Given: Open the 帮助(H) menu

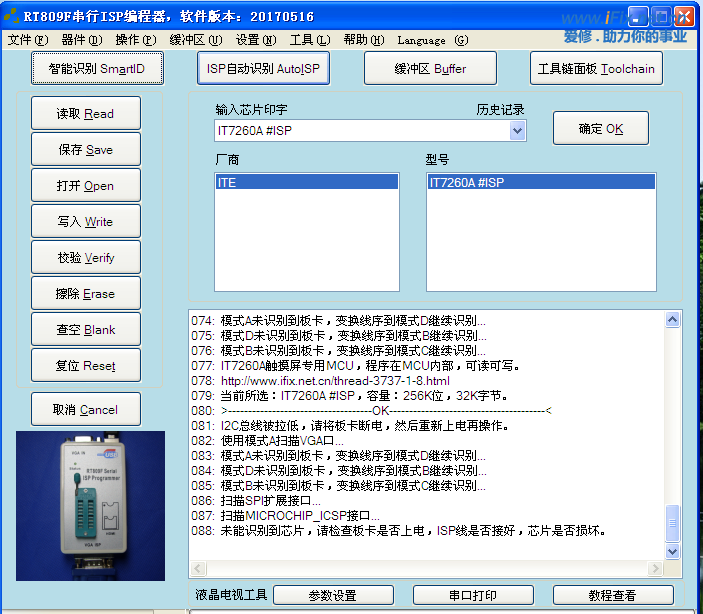Looking at the screenshot, I should [x=364, y=40].
